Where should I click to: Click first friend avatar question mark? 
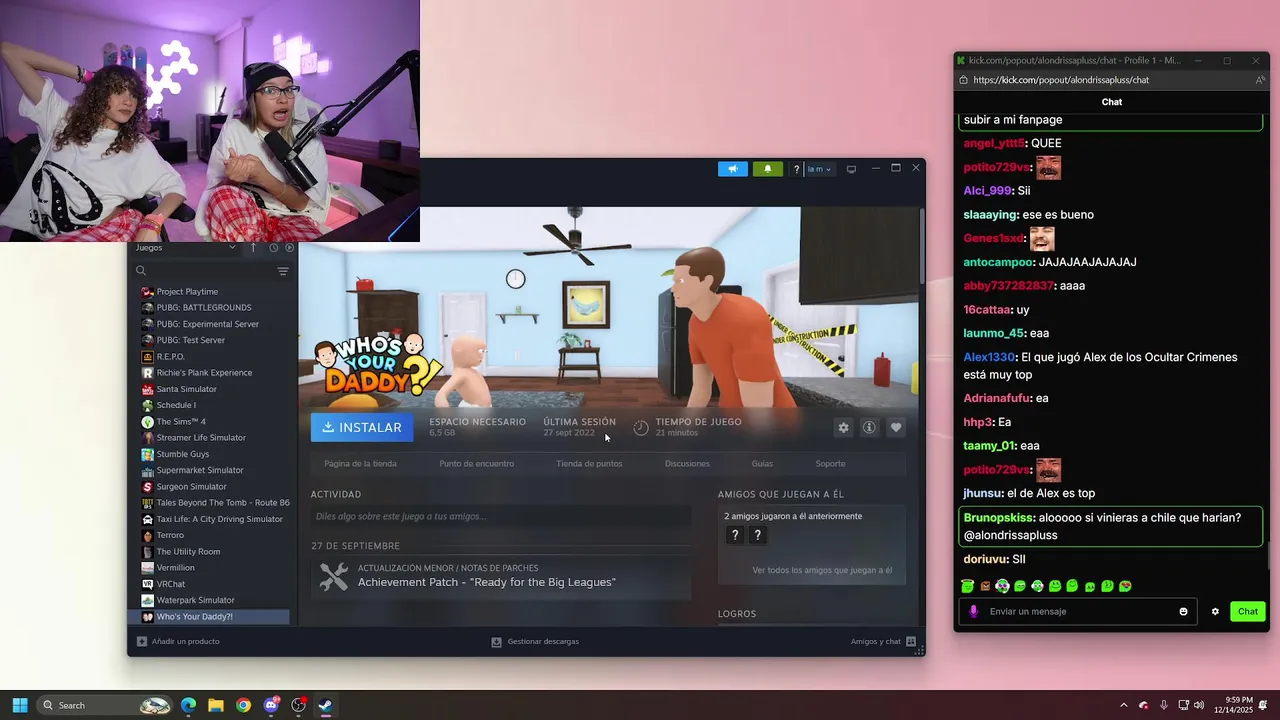735,536
